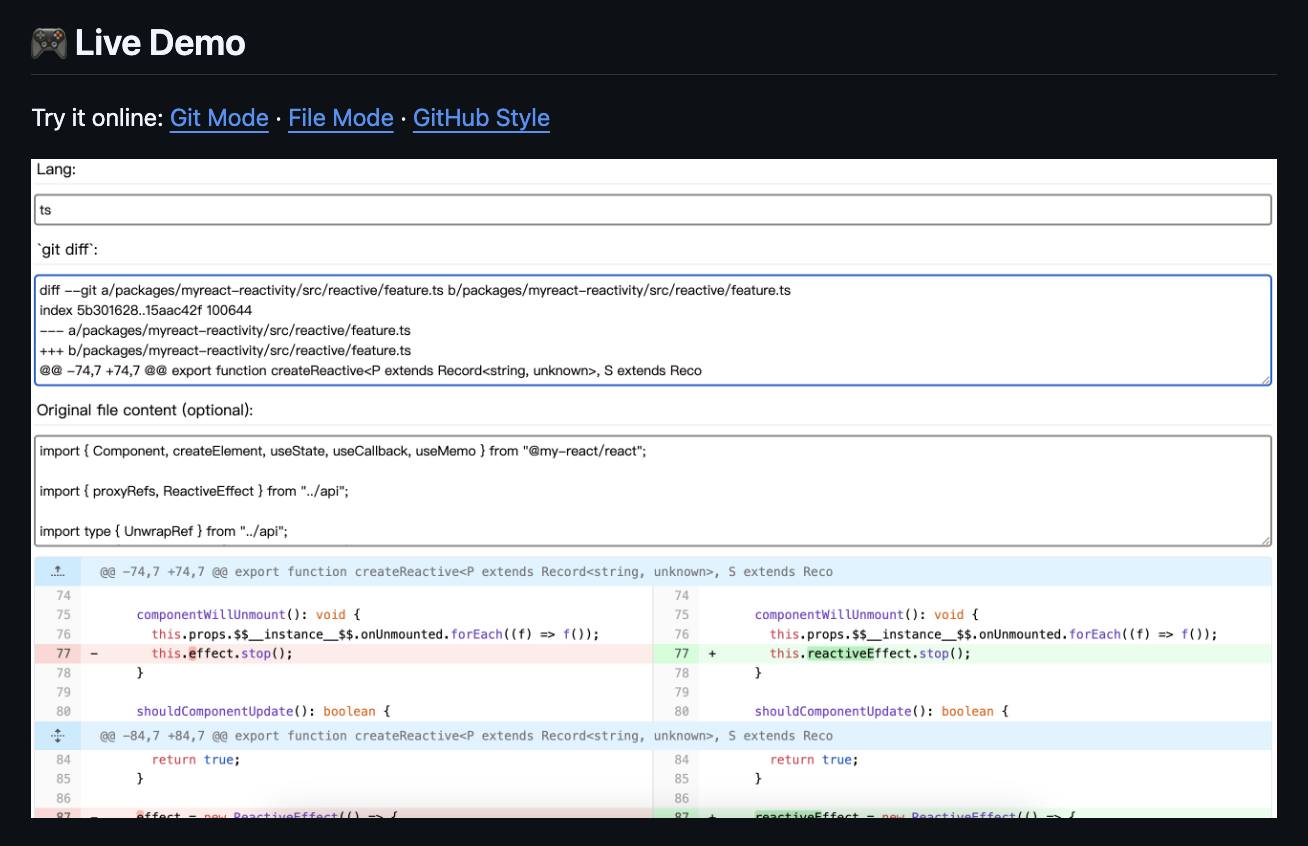The image size is (1308, 846).
Task: Expand hidden lines at the -84,7 hunk header
Action: pyautogui.click(x=58, y=736)
